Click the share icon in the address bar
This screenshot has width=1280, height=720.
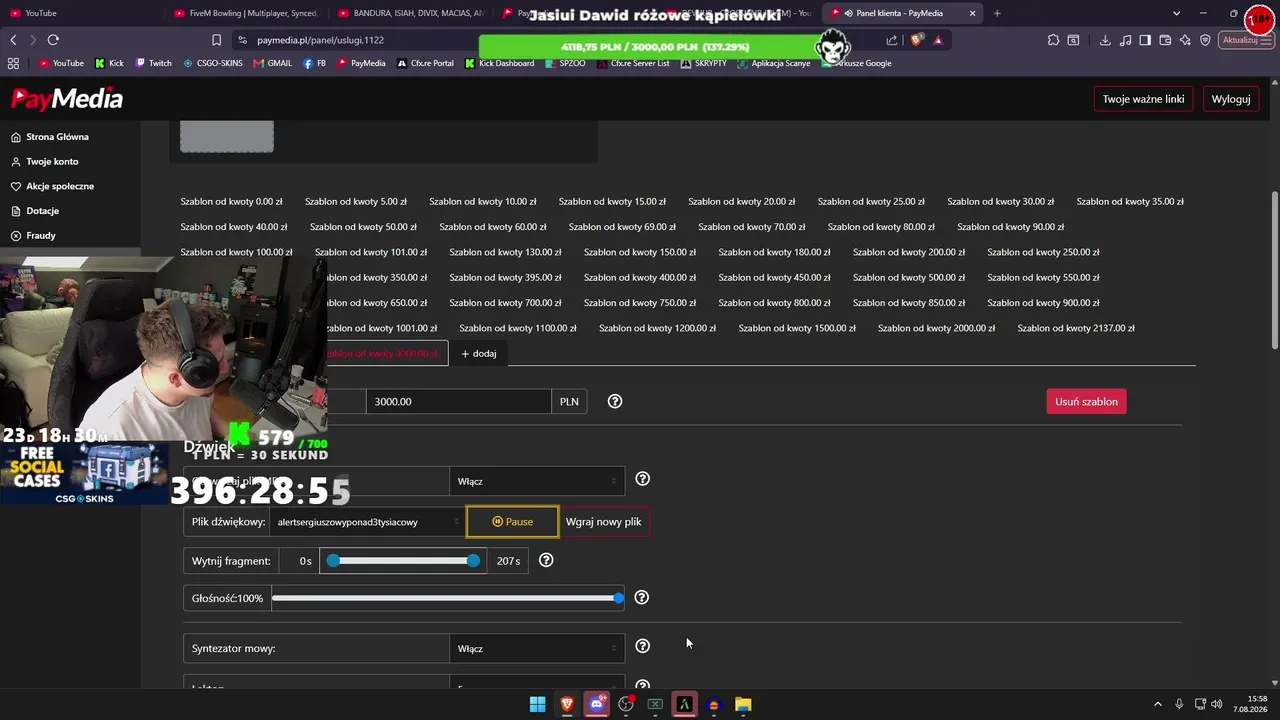pyautogui.click(x=892, y=40)
